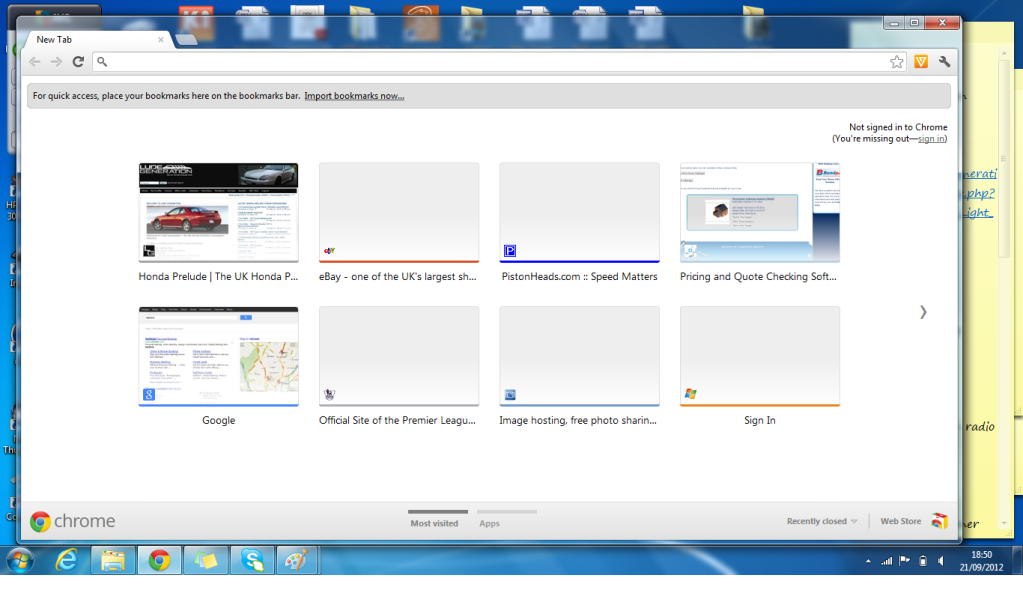The image size is (1023, 599).
Task: Click the volume speaker tray icon
Action: click(941, 561)
